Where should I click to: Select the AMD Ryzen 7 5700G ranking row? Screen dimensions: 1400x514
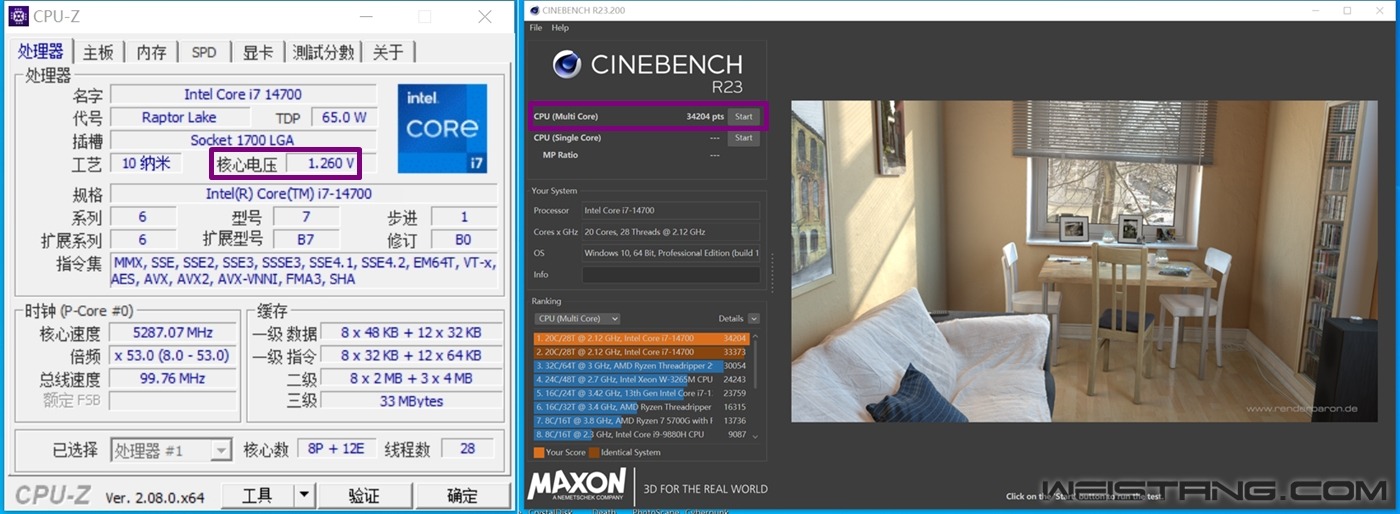click(x=641, y=422)
